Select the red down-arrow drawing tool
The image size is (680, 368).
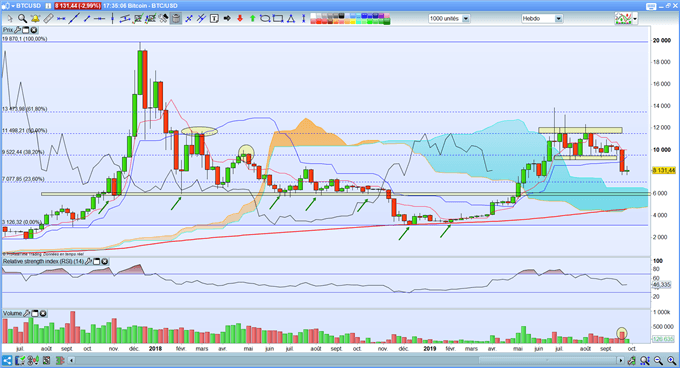coord(239,18)
